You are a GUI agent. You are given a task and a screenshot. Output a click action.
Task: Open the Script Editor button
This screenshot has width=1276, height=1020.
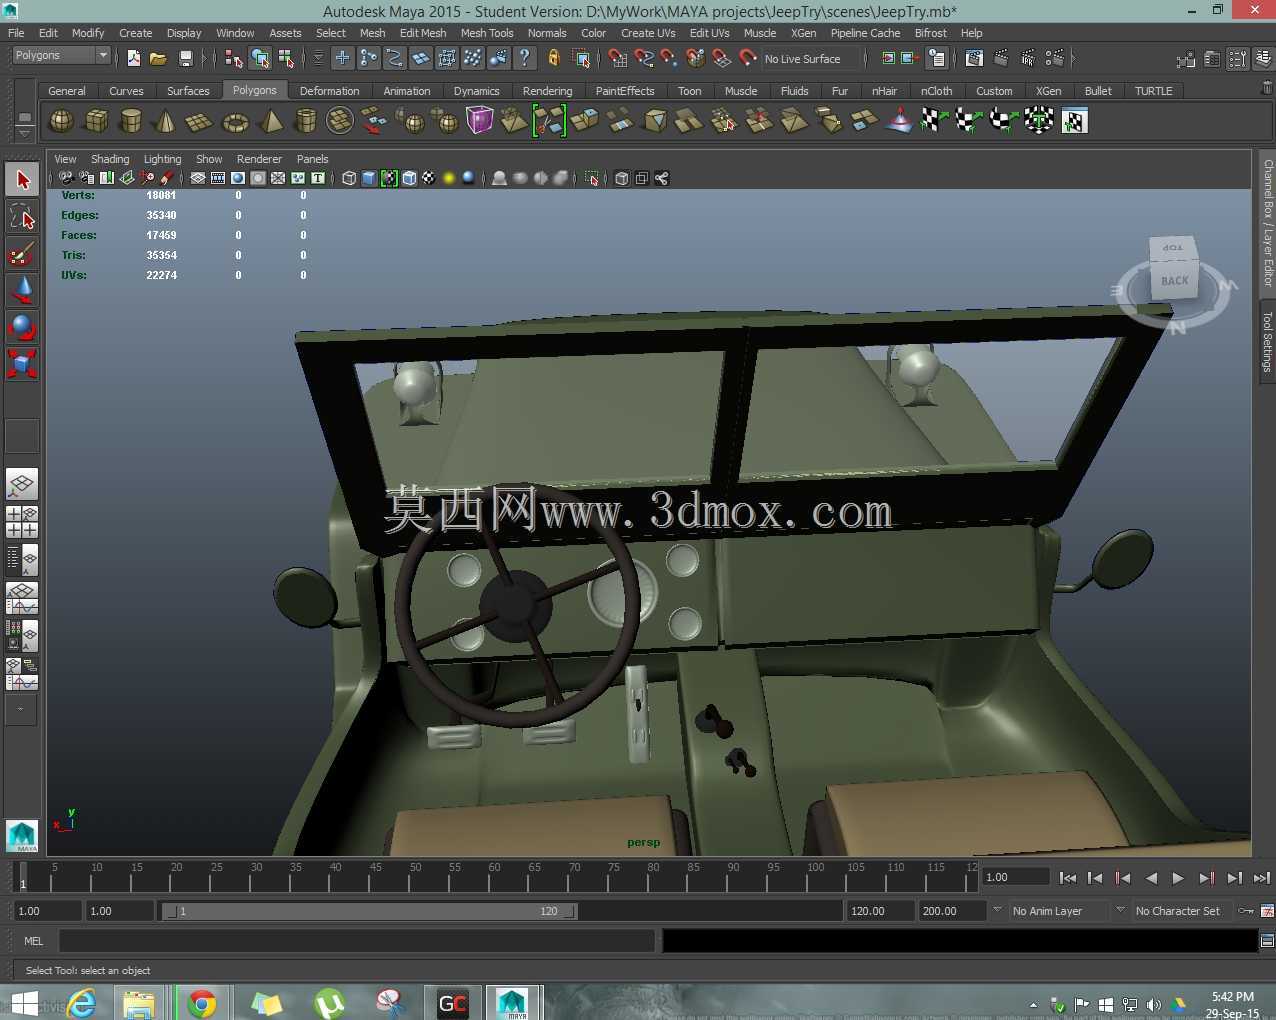point(1267,941)
